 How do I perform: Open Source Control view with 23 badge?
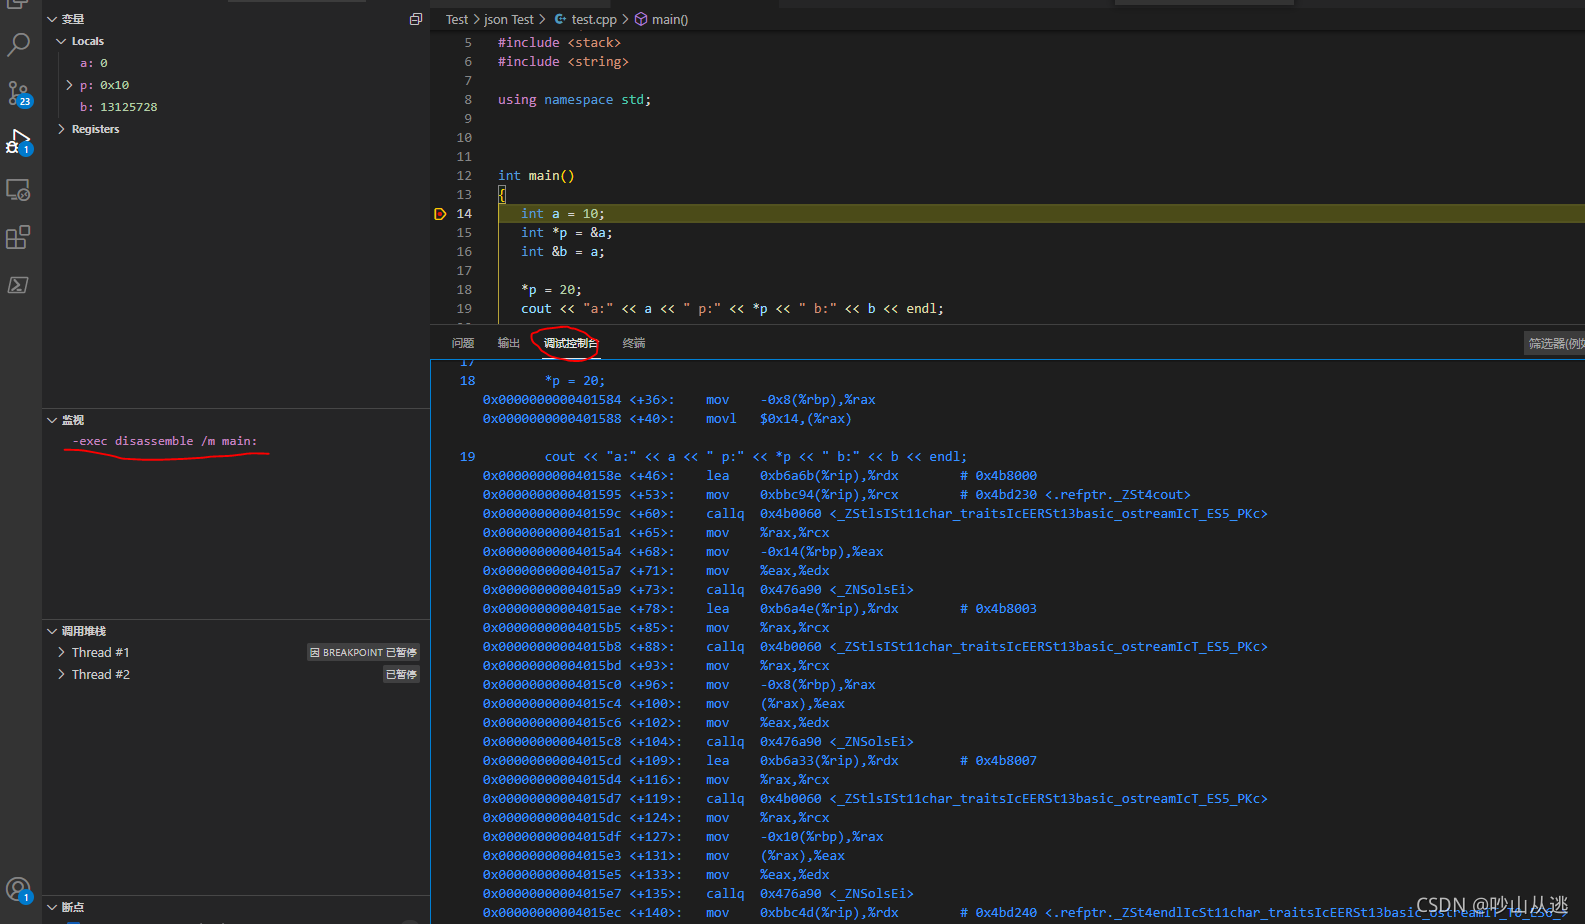coord(18,94)
